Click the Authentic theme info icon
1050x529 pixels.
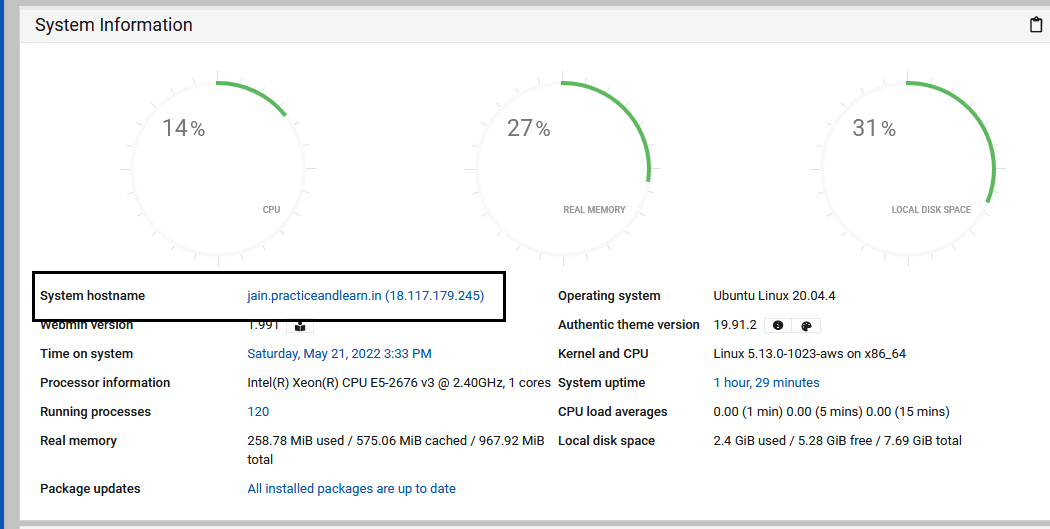coord(779,326)
